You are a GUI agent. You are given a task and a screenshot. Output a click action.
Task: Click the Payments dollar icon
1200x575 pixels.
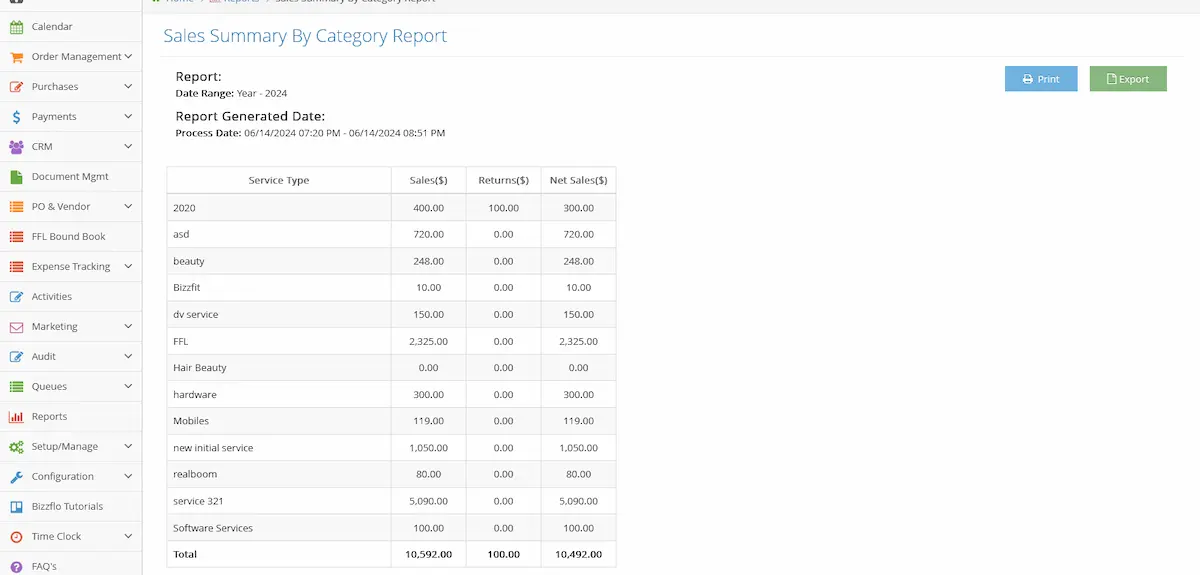(16, 117)
